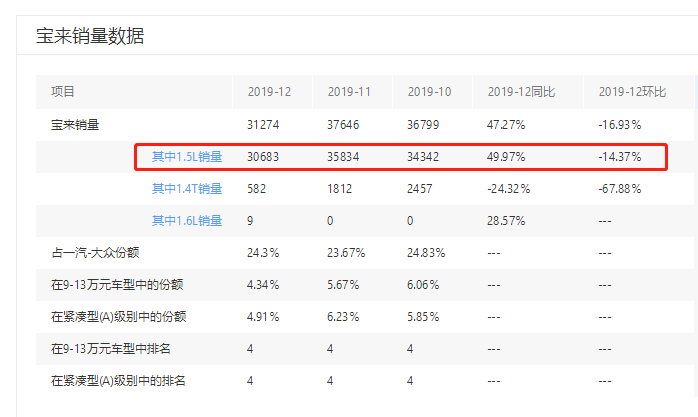The height and width of the screenshot is (417, 698).
Task: Select the 其中1.6L销量 link
Action: tap(186, 220)
